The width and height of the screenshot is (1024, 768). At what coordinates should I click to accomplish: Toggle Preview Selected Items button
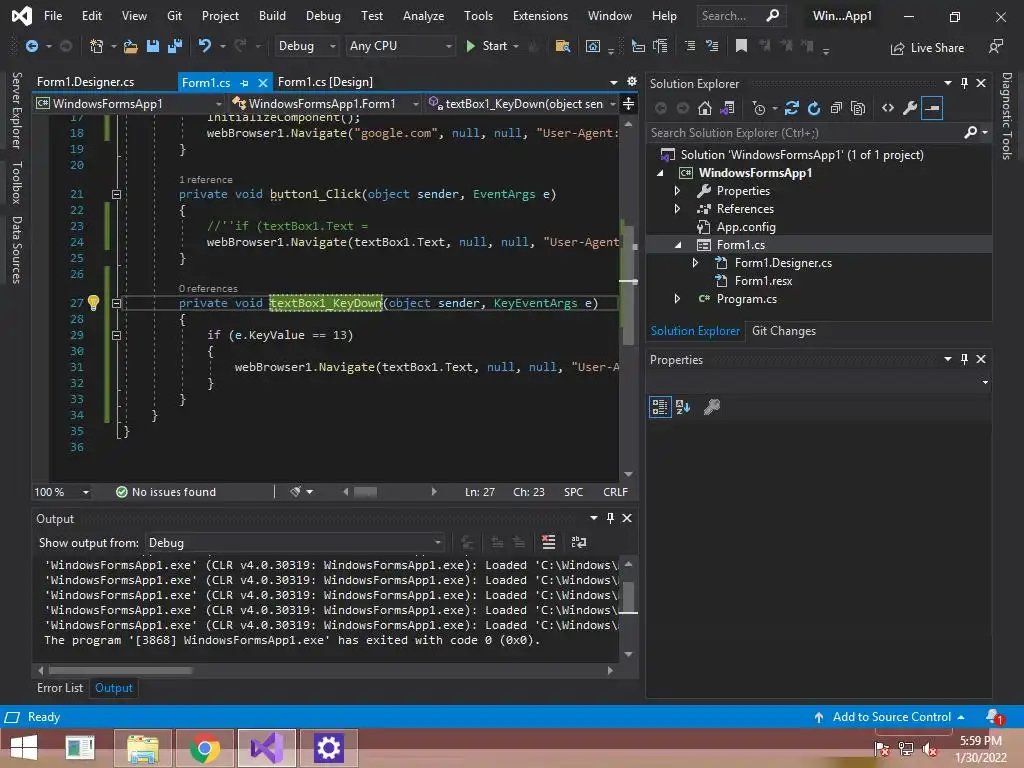point(932,108)
